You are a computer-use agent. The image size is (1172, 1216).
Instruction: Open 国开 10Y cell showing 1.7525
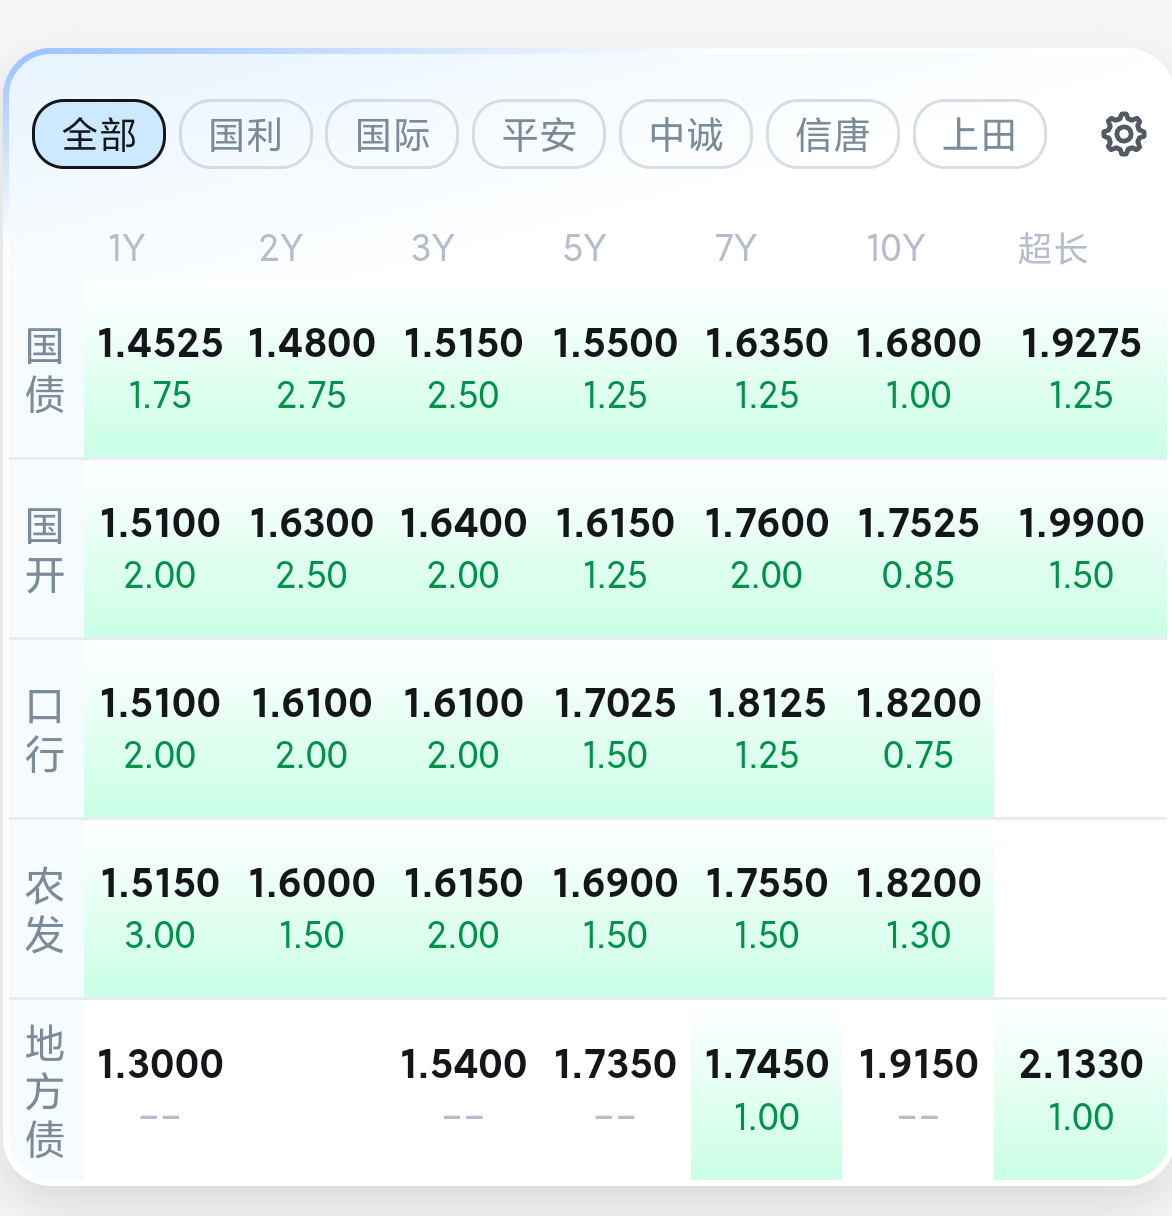coord(918,548)
